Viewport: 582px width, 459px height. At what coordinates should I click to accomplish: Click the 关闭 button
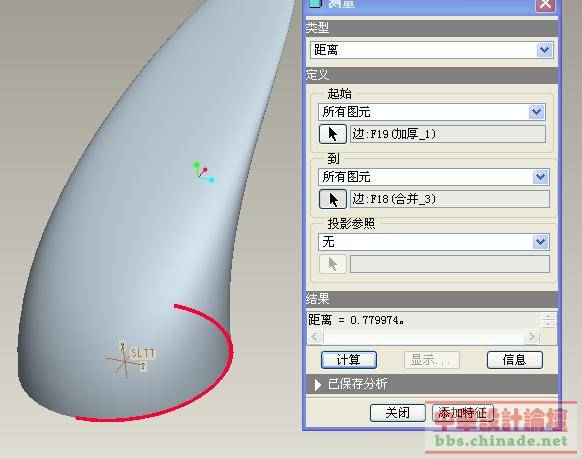coord(398,413)
